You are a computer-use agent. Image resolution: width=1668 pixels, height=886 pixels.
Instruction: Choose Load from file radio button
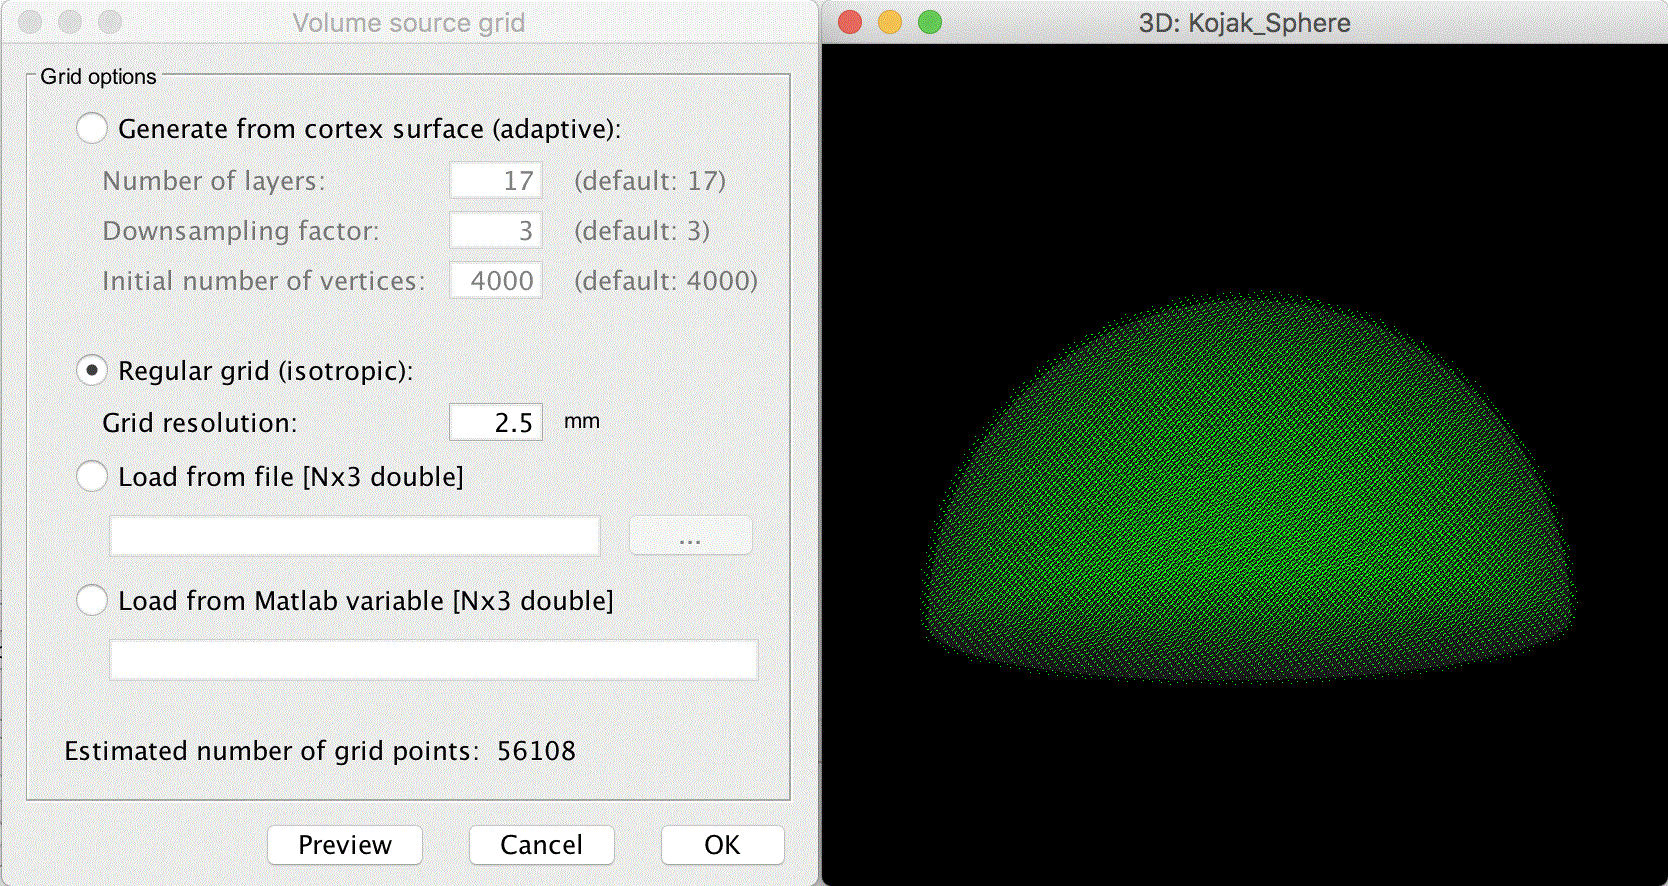(x=92, y=477)
